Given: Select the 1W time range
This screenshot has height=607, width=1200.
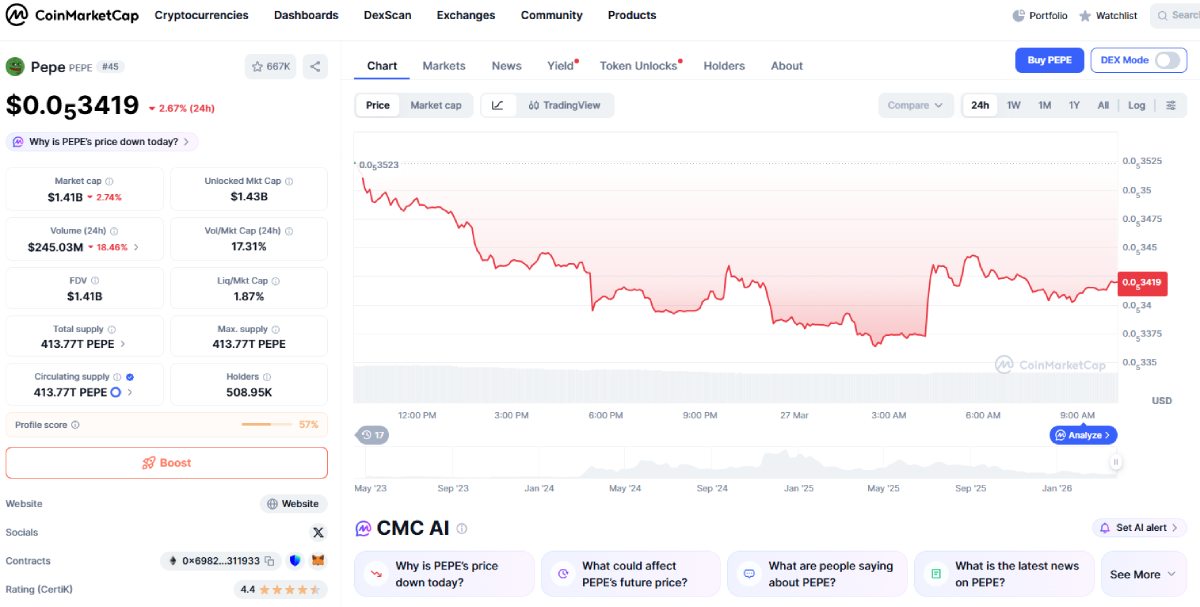Looking at the screenshot, I should (x=1014, y=105).
